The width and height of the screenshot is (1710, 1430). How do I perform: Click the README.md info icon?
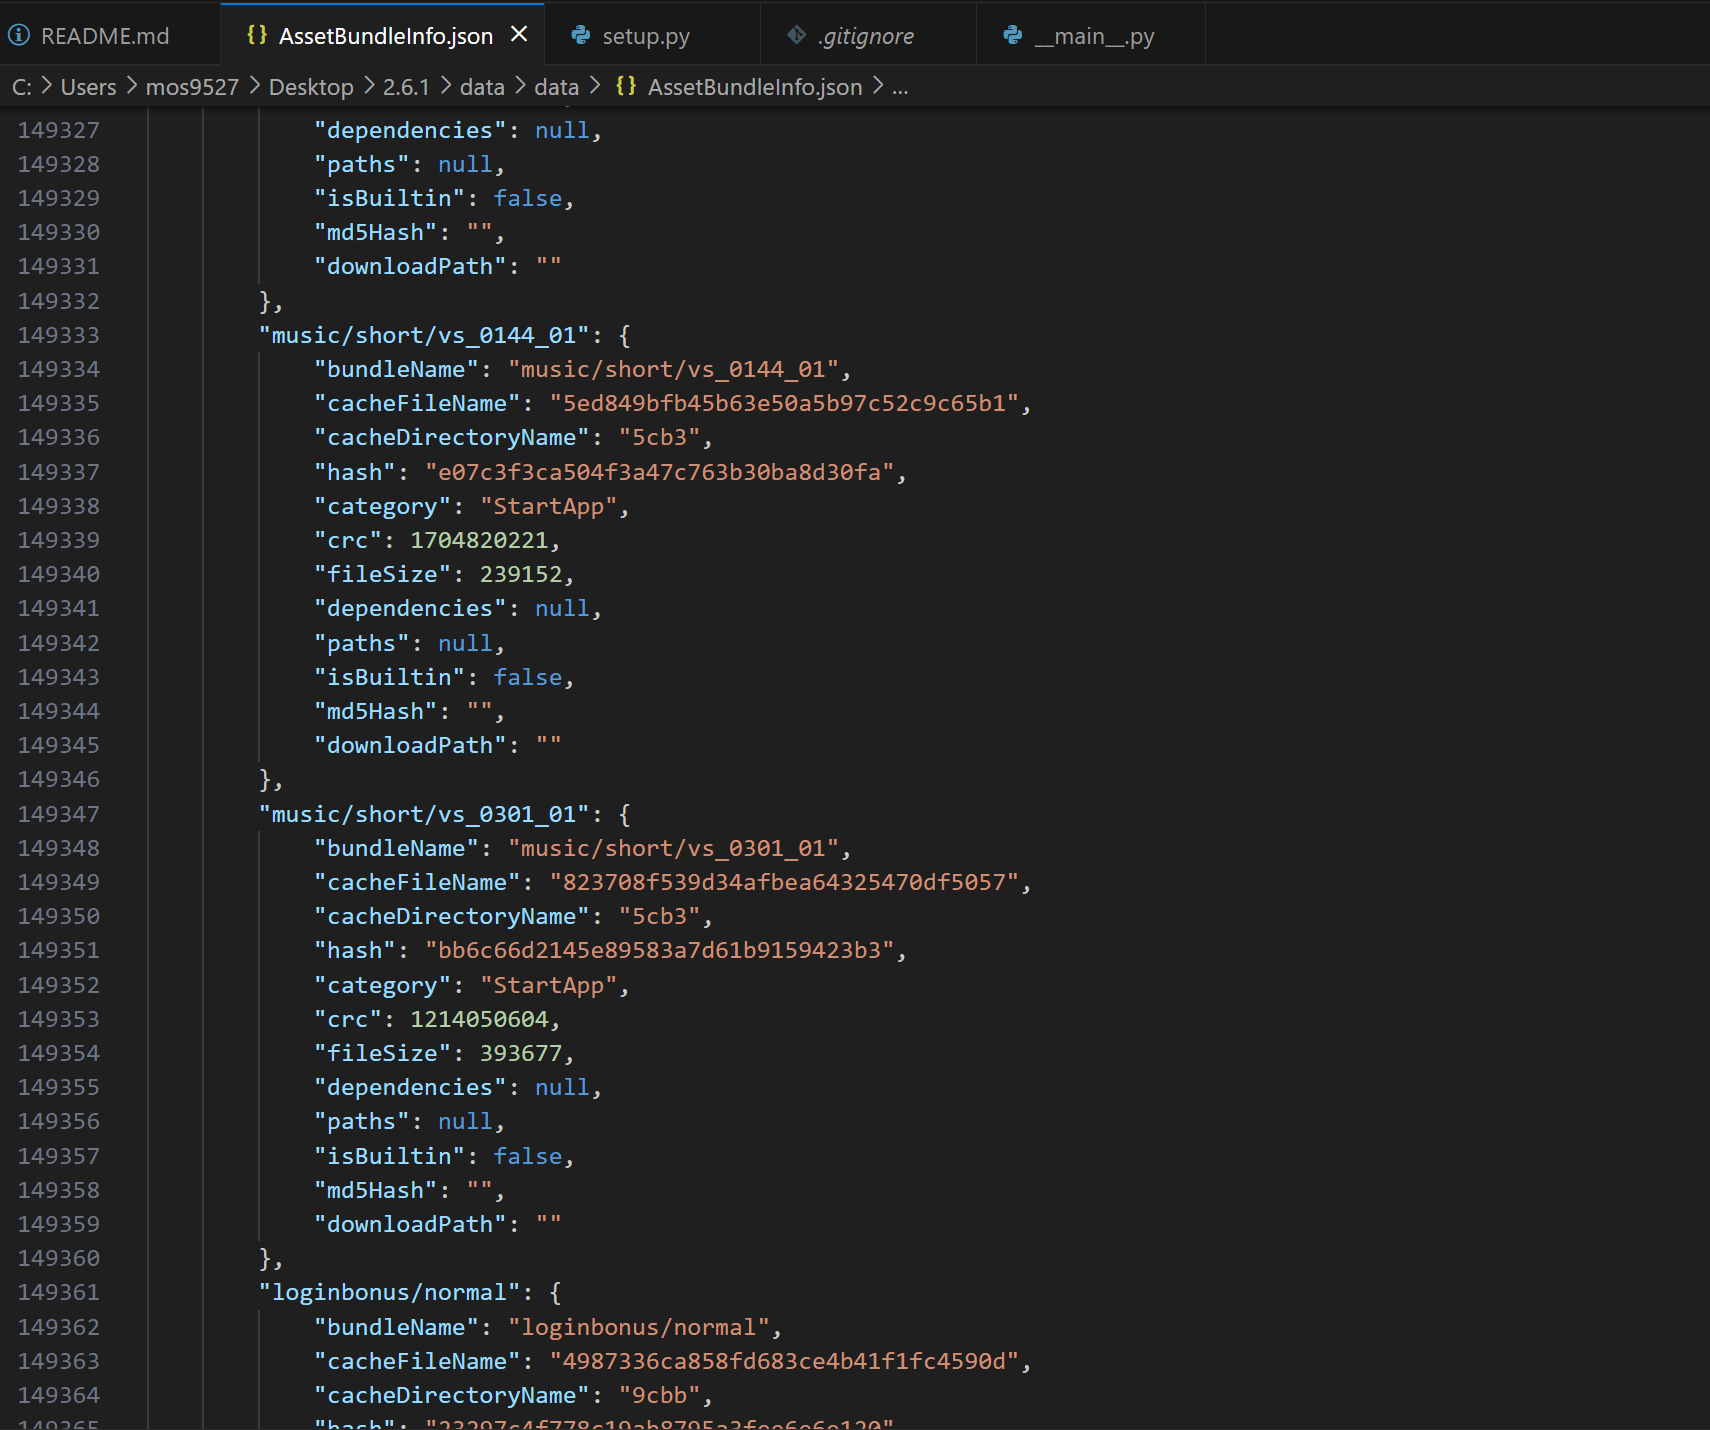pos(19,36)
